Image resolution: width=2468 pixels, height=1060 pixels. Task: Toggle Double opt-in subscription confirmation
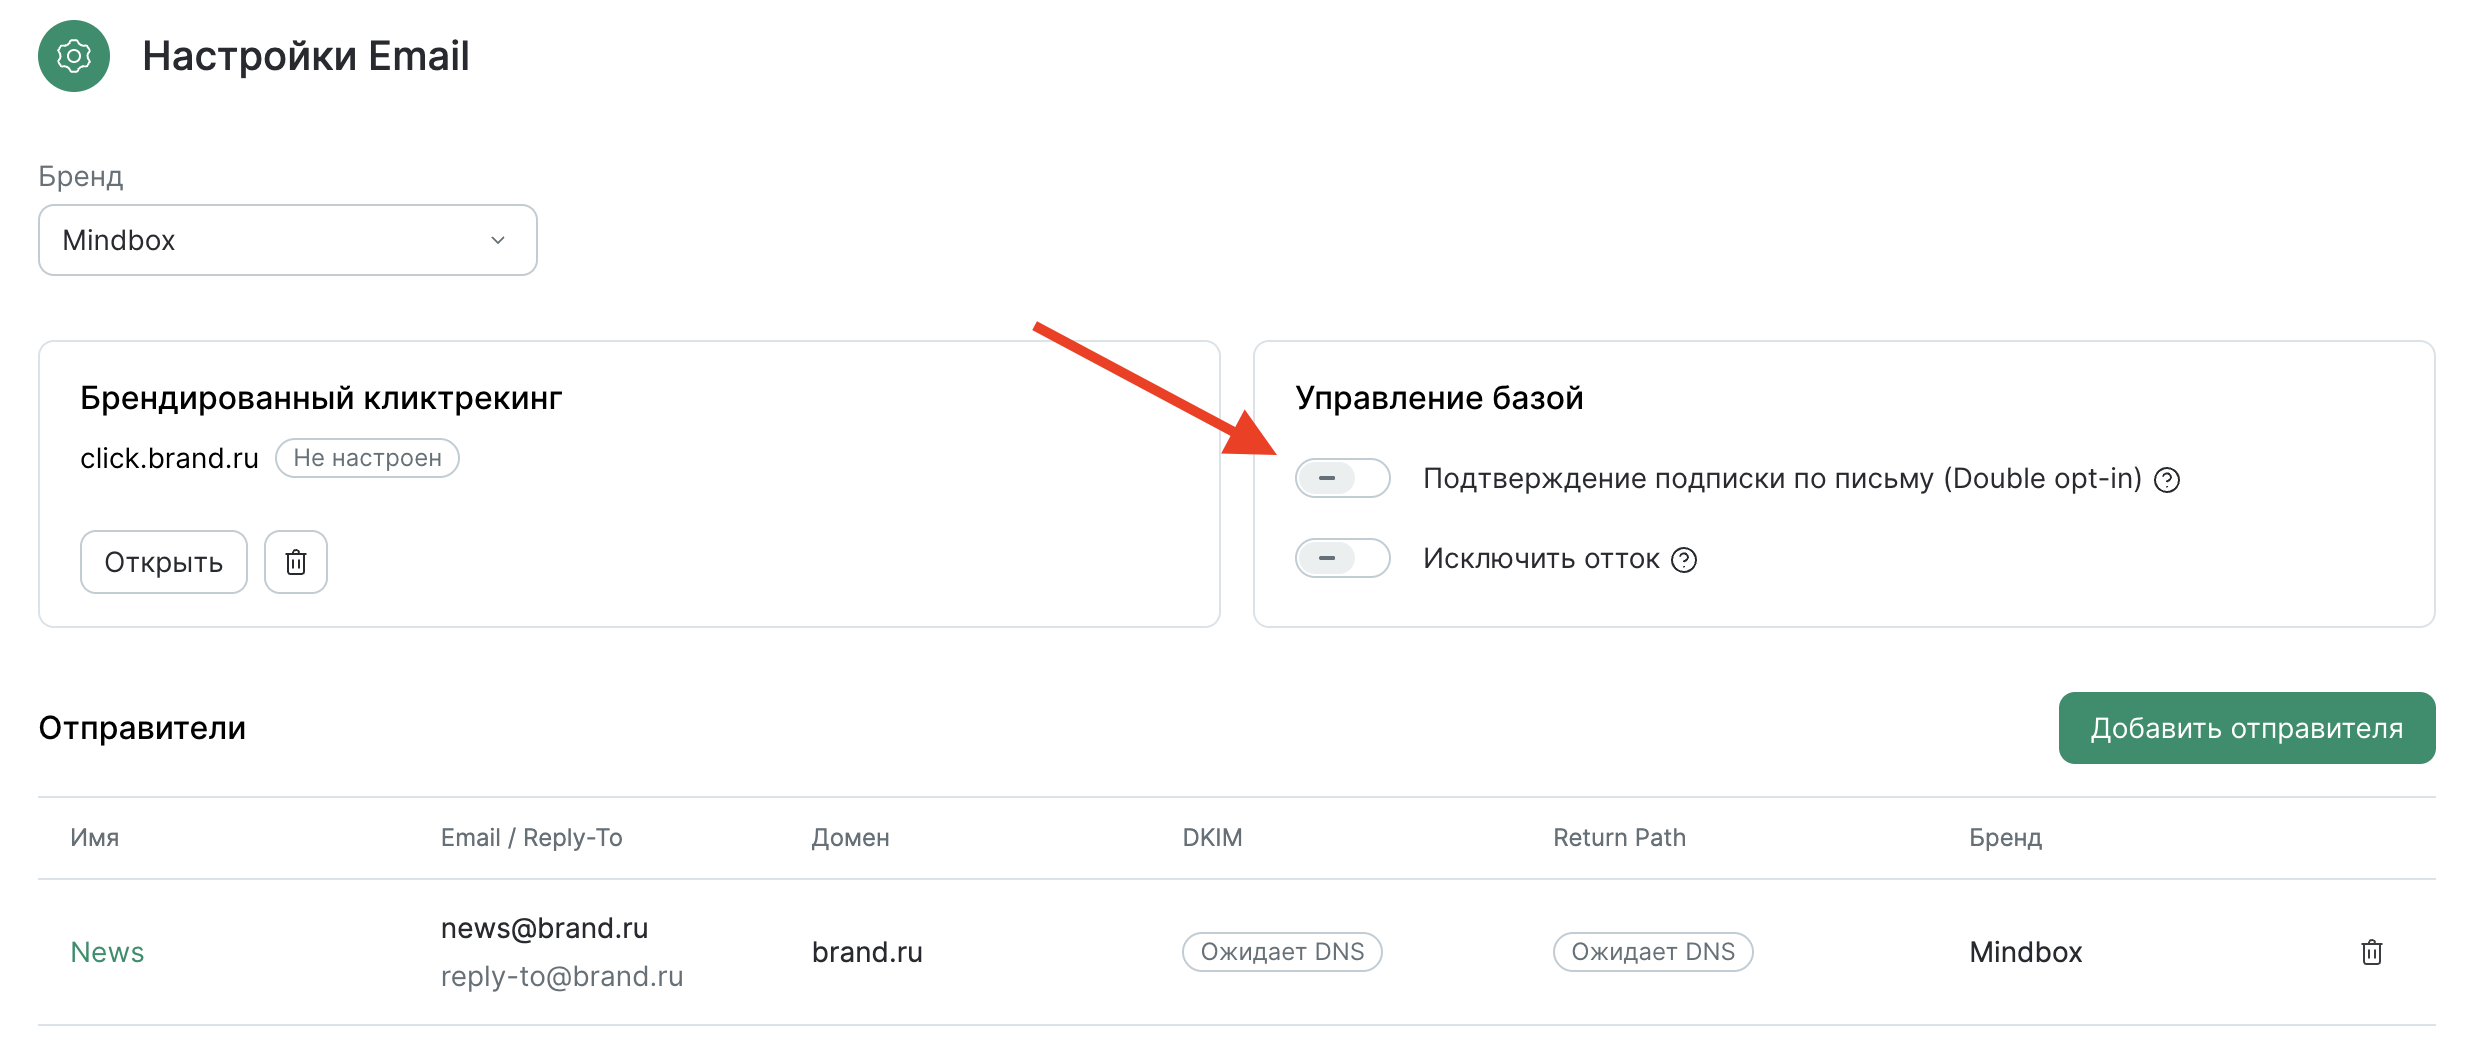click(1343, 478)
